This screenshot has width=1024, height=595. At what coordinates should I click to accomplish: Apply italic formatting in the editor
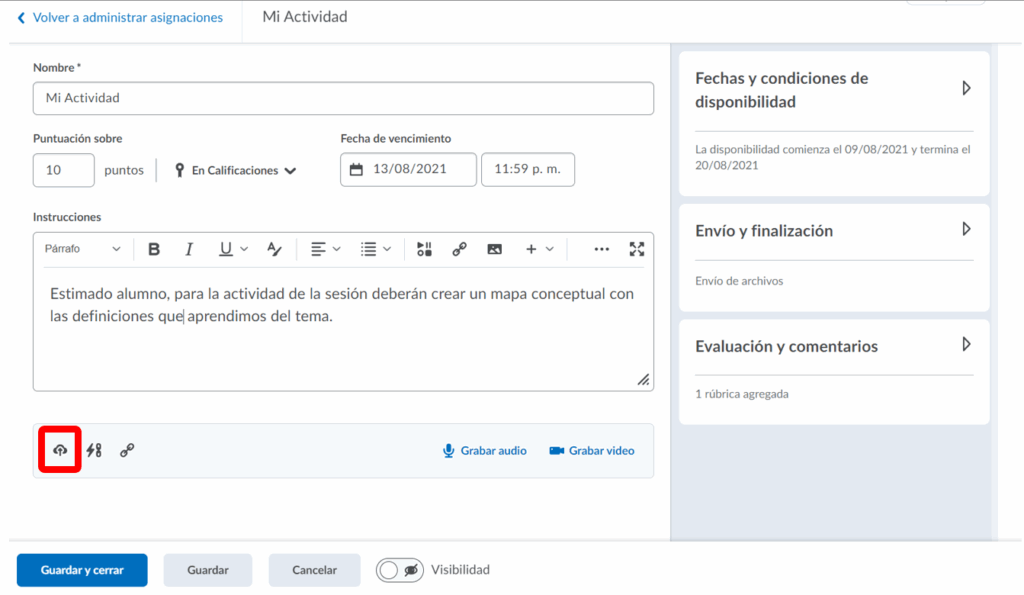(188, 249)
